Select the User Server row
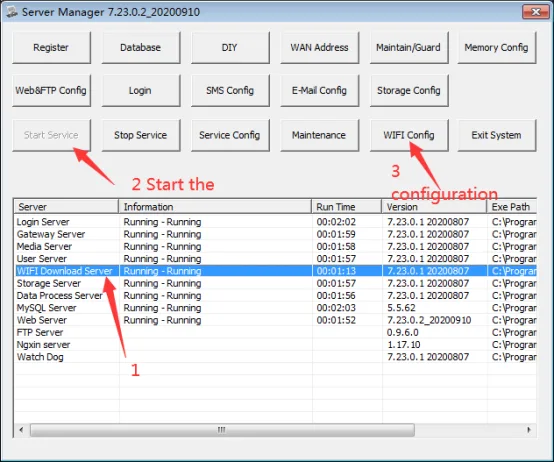This screenshot has height=462, width=554. pos(275,259)
